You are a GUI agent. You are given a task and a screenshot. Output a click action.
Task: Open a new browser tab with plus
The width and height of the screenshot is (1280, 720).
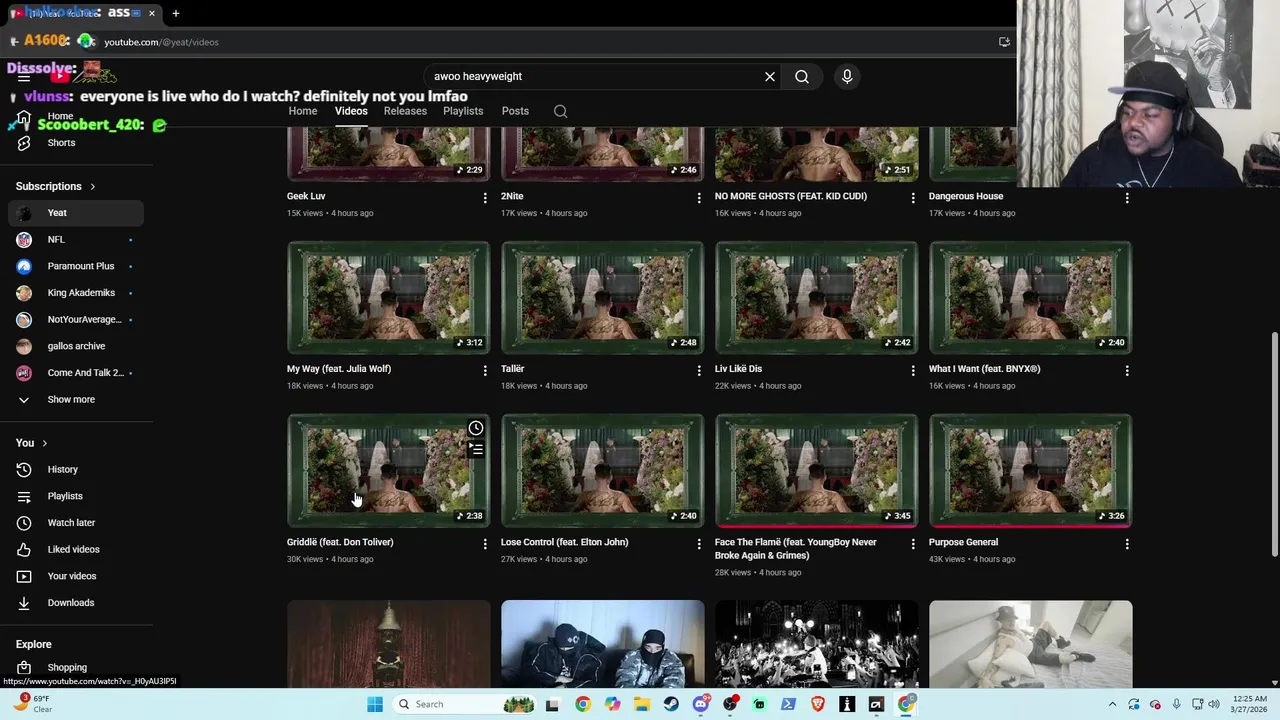pos(176,13)
